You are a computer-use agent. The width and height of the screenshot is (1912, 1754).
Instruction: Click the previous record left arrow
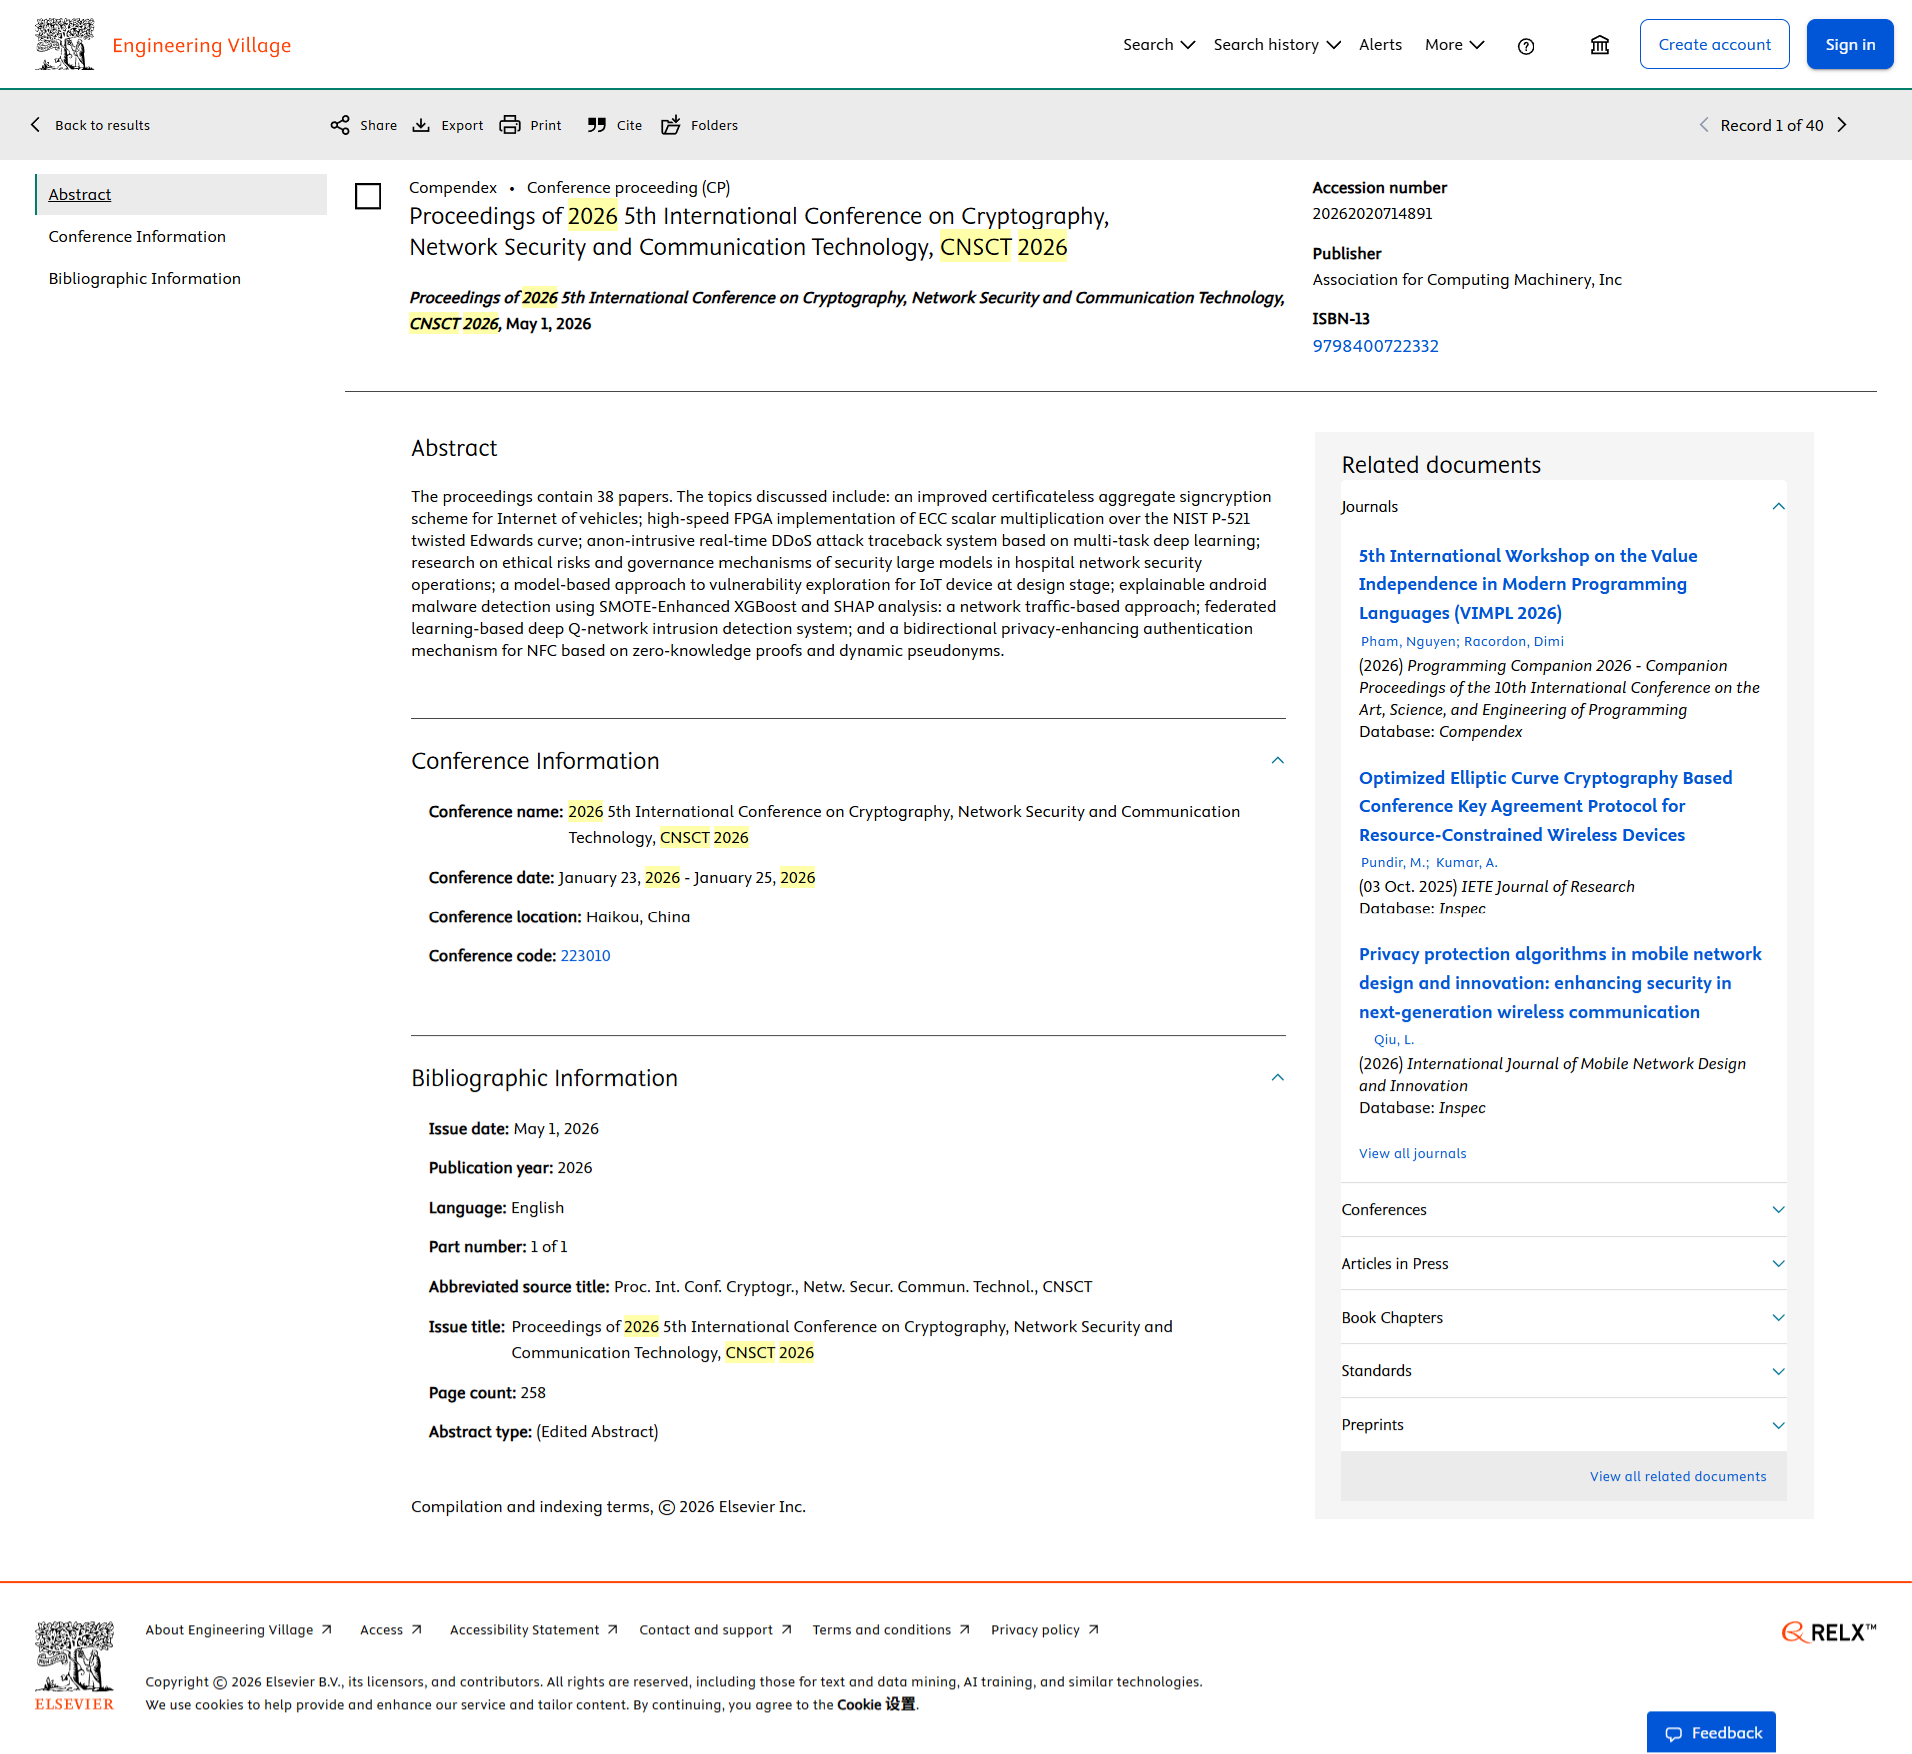[1704, 125]
